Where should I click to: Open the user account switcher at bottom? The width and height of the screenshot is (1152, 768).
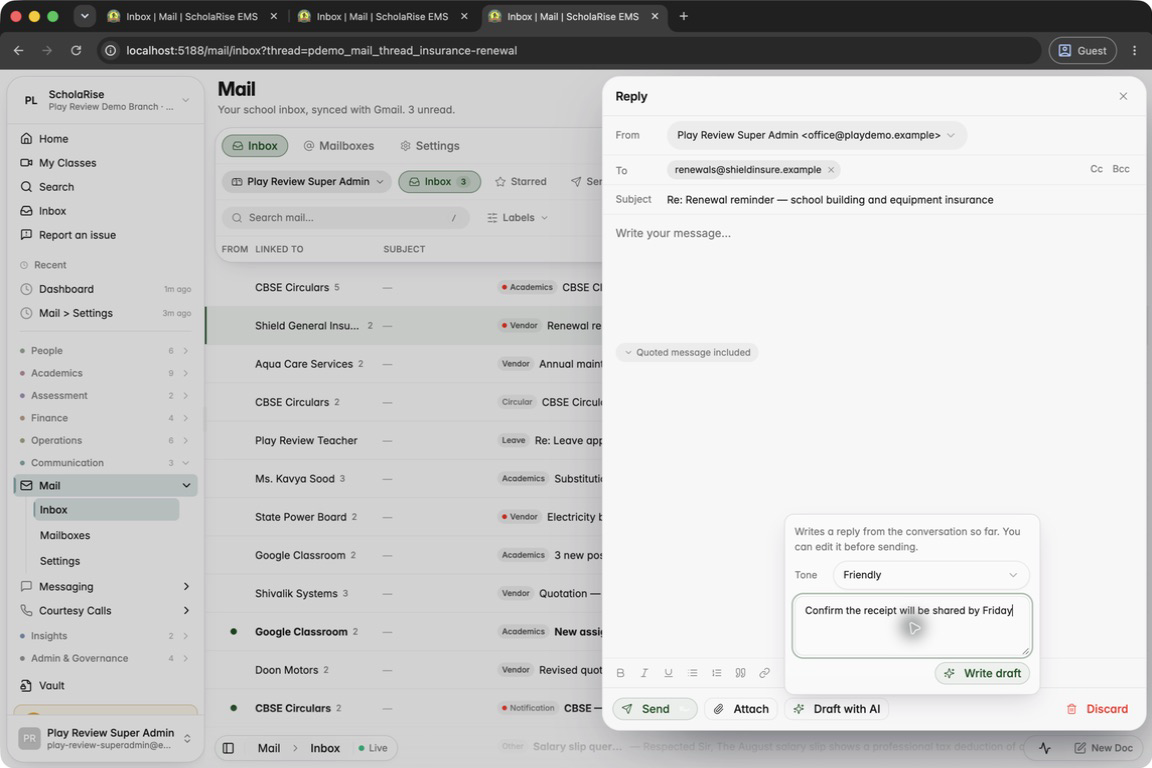105,738
